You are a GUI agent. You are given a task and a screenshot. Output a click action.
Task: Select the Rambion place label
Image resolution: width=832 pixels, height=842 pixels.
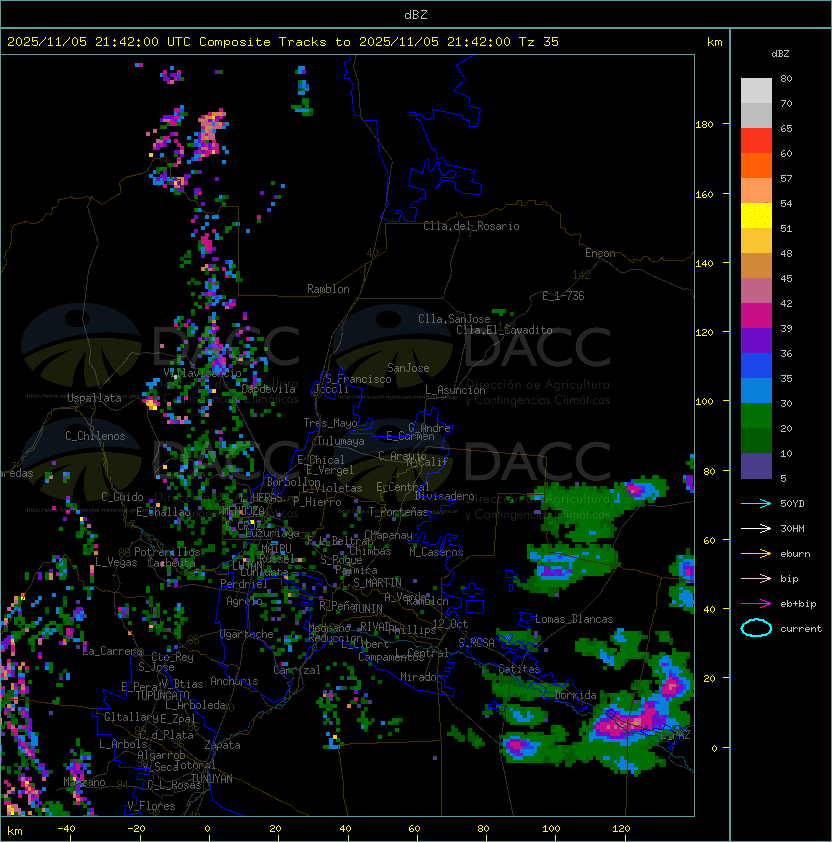[328, 289]
